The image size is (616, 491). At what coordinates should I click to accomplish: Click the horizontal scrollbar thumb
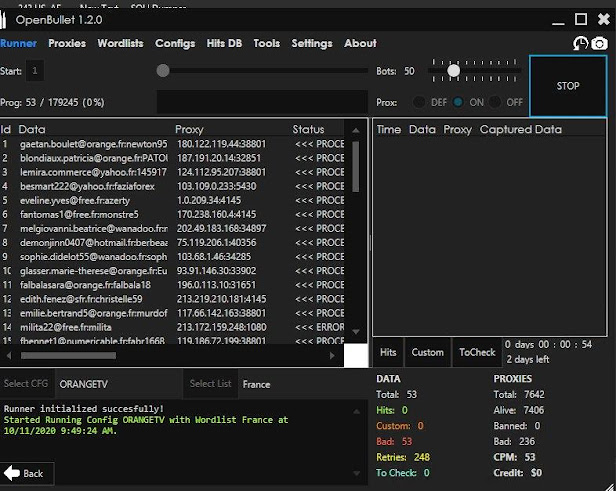click(x=68, y=355)
